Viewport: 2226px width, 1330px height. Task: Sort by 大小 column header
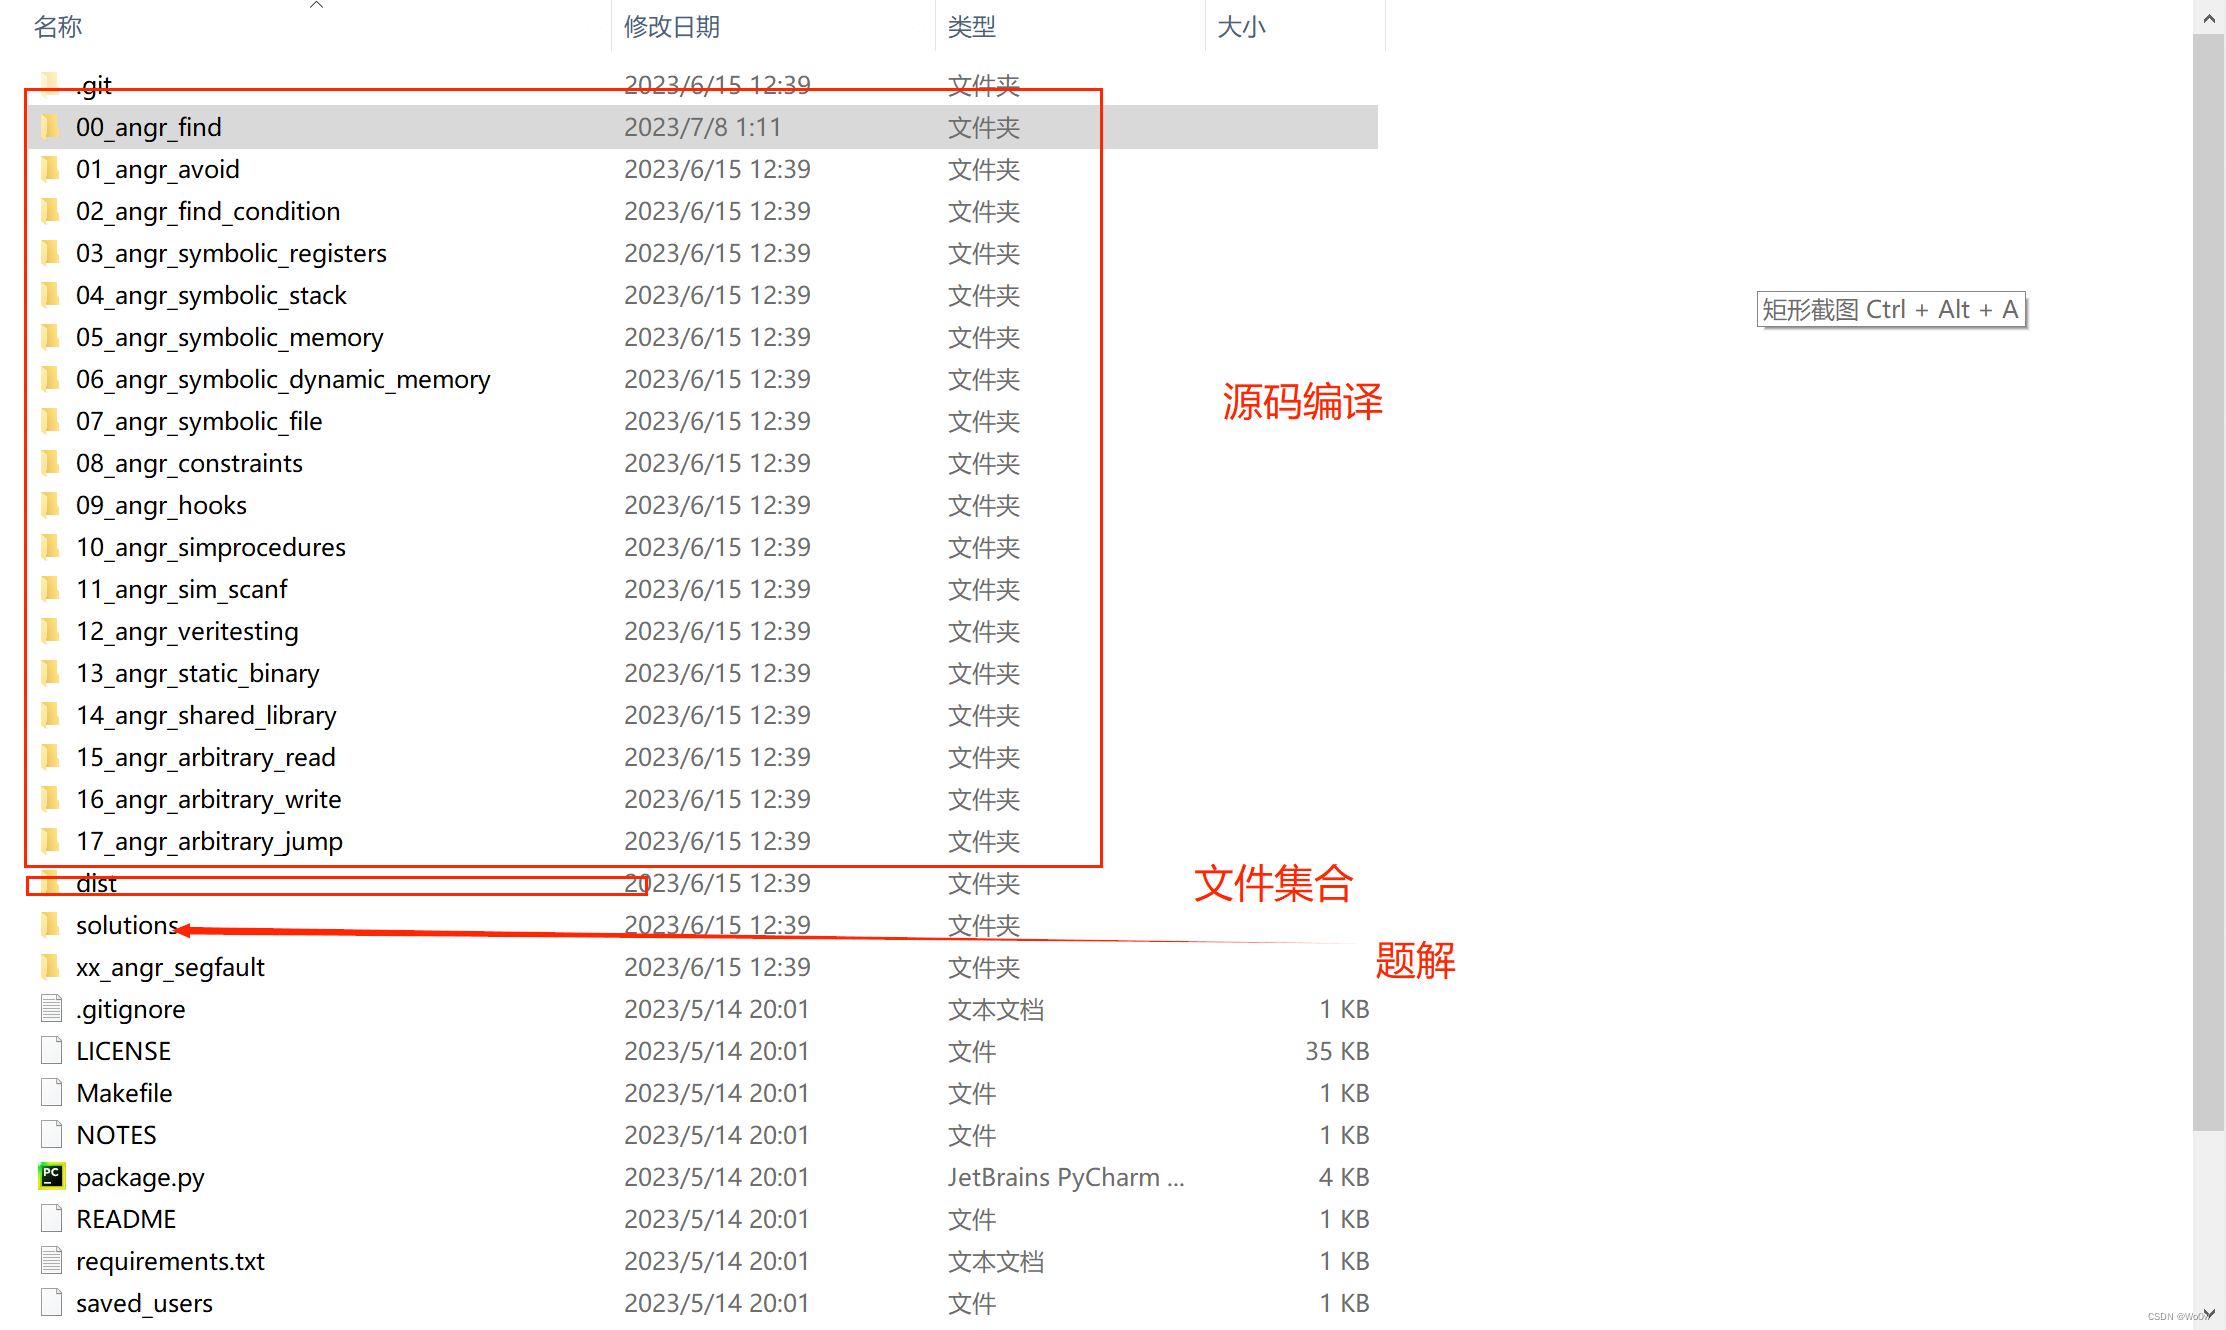1241,27
